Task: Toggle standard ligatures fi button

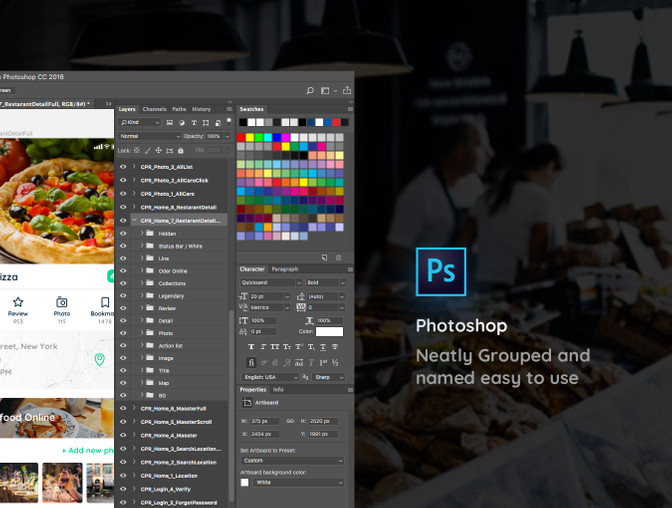Action: [x=251, y=363]
